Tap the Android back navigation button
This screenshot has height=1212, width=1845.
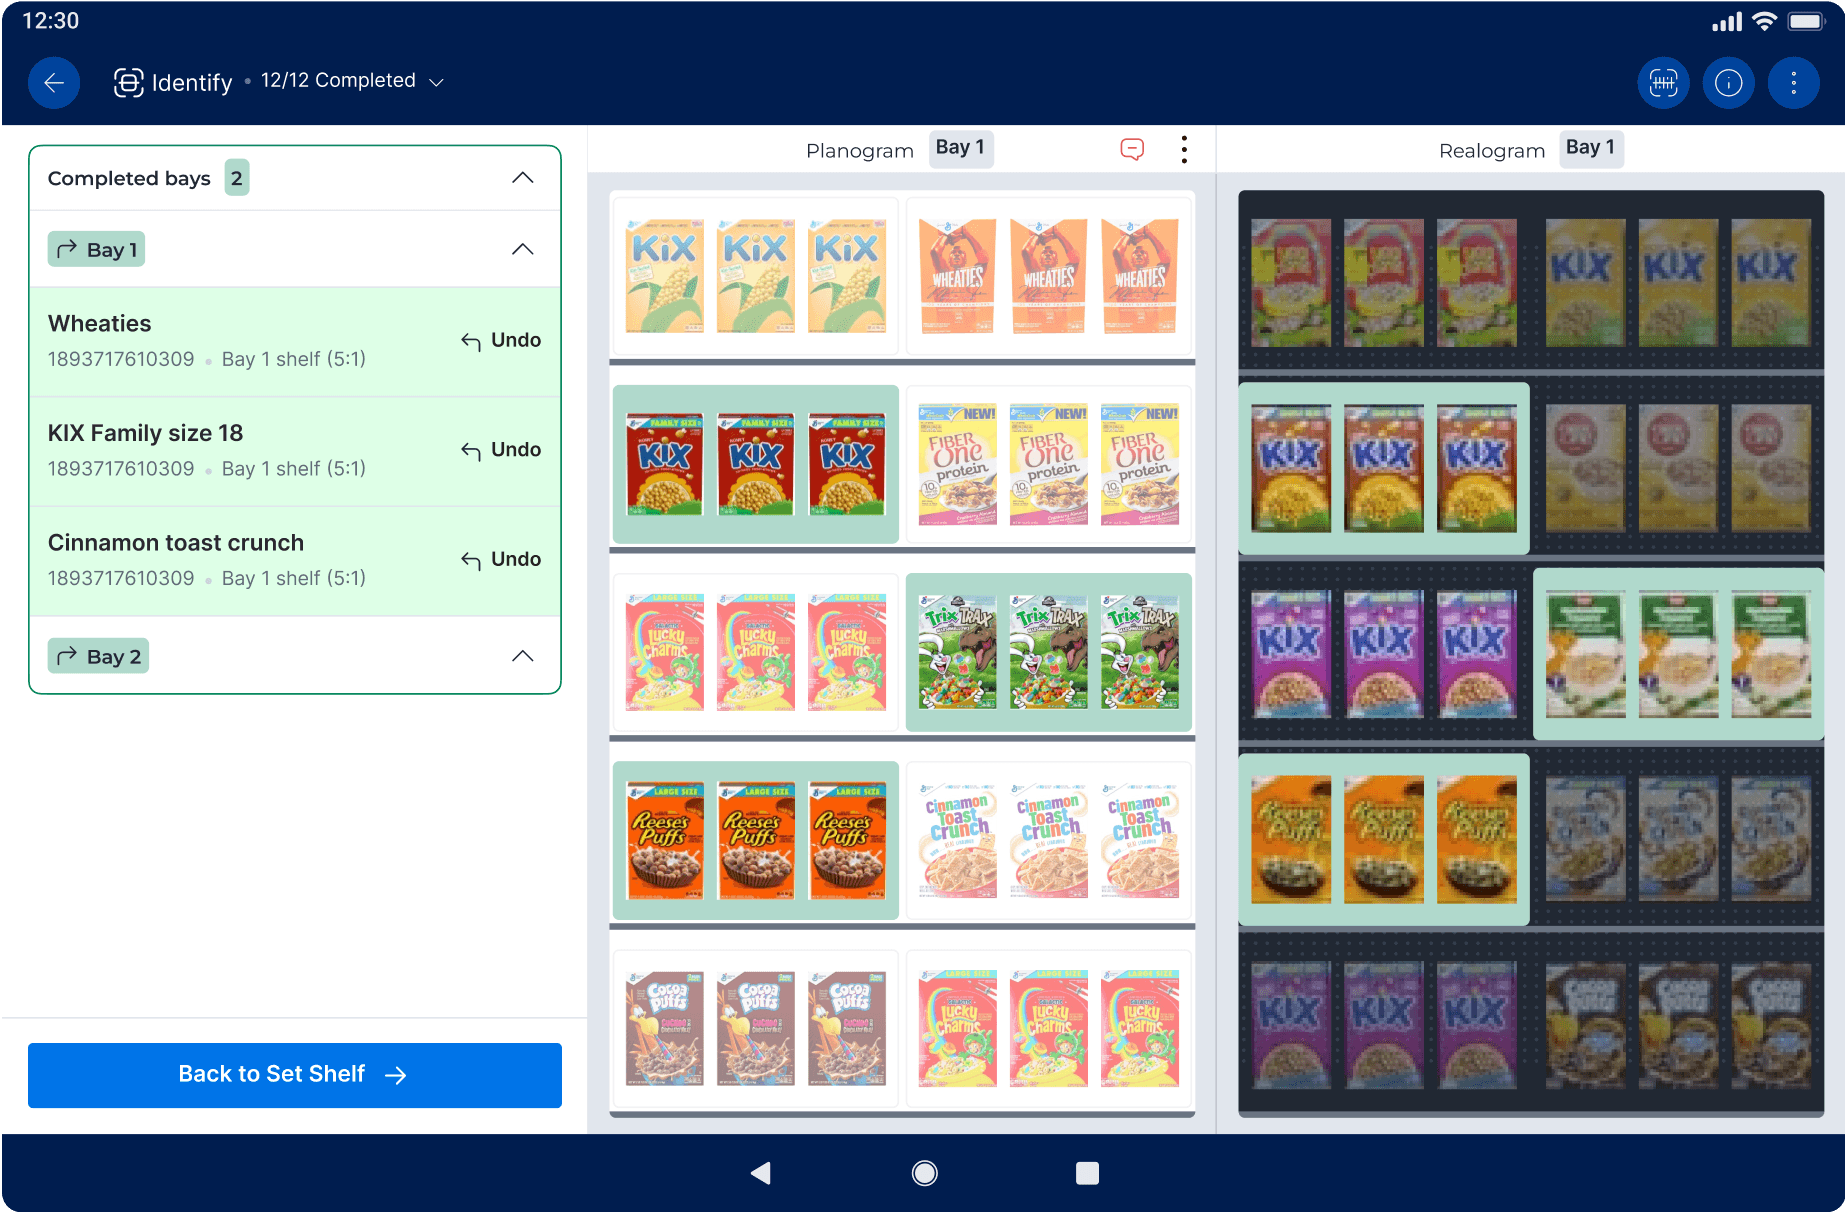click(761, 1173)
